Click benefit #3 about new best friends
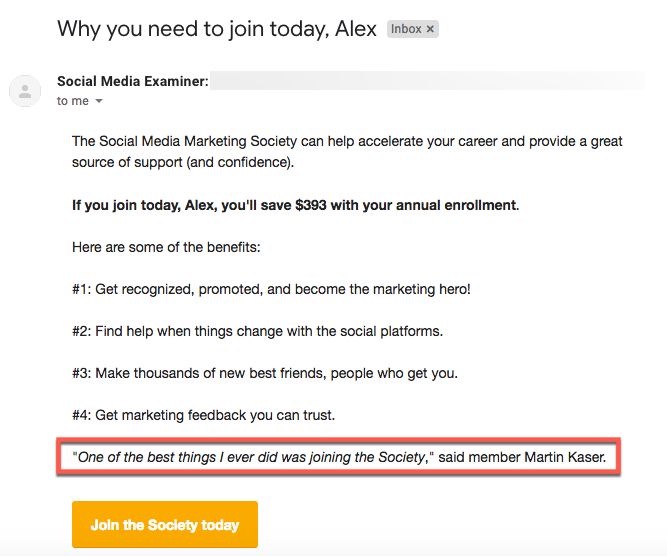 click(x=265, y=373)
